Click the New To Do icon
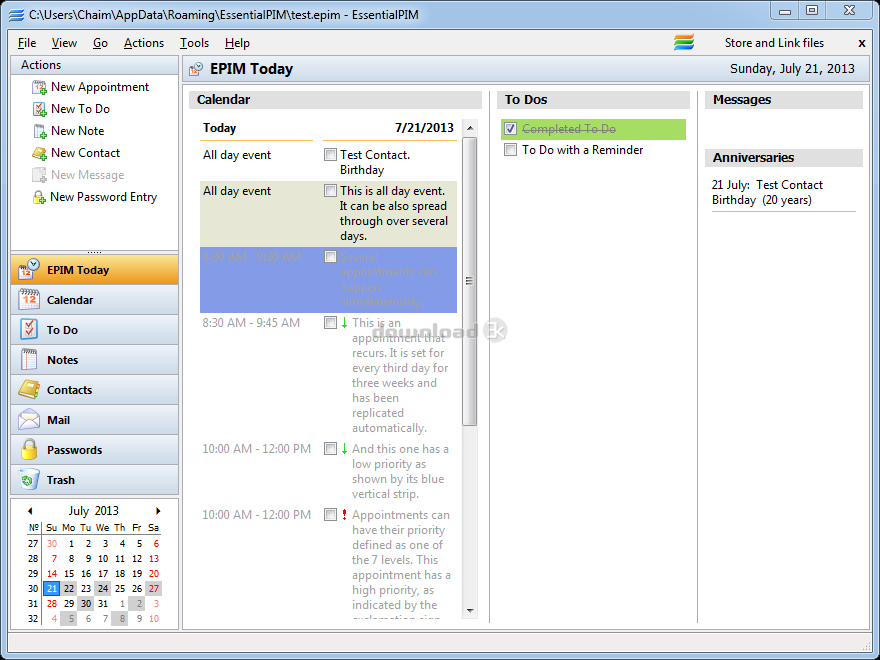880x660 pixels. click(x=40, y=110)
